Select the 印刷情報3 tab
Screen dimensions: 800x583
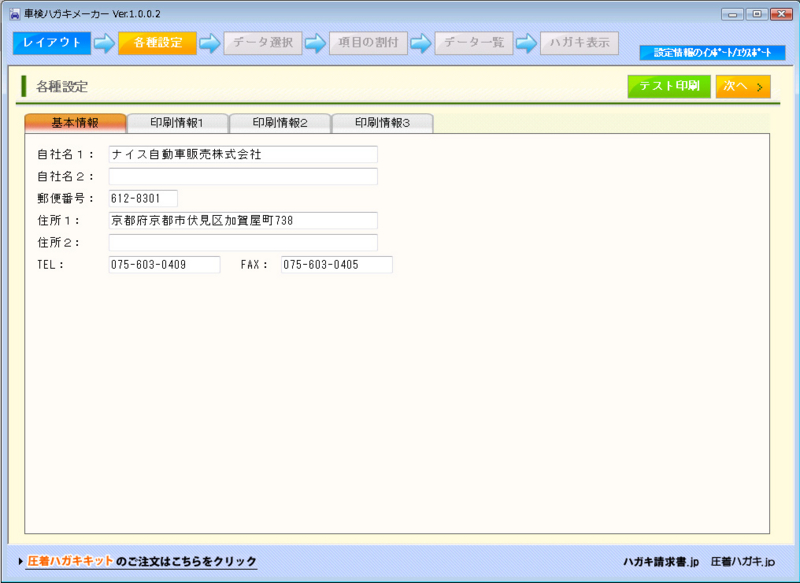[x=383, y=123]
